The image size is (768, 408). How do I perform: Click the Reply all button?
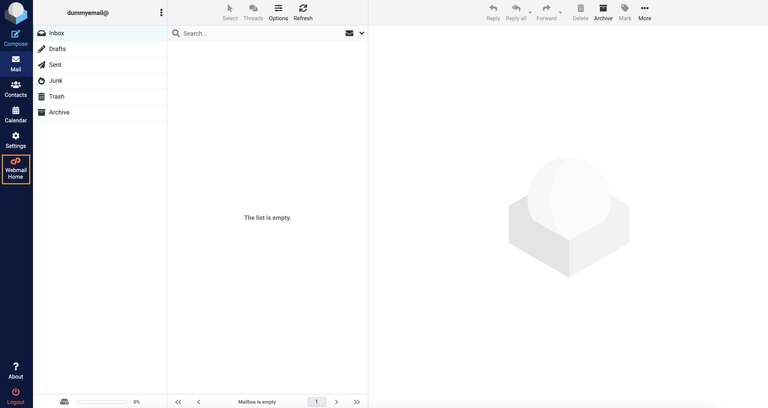click(x=516, y=13)
